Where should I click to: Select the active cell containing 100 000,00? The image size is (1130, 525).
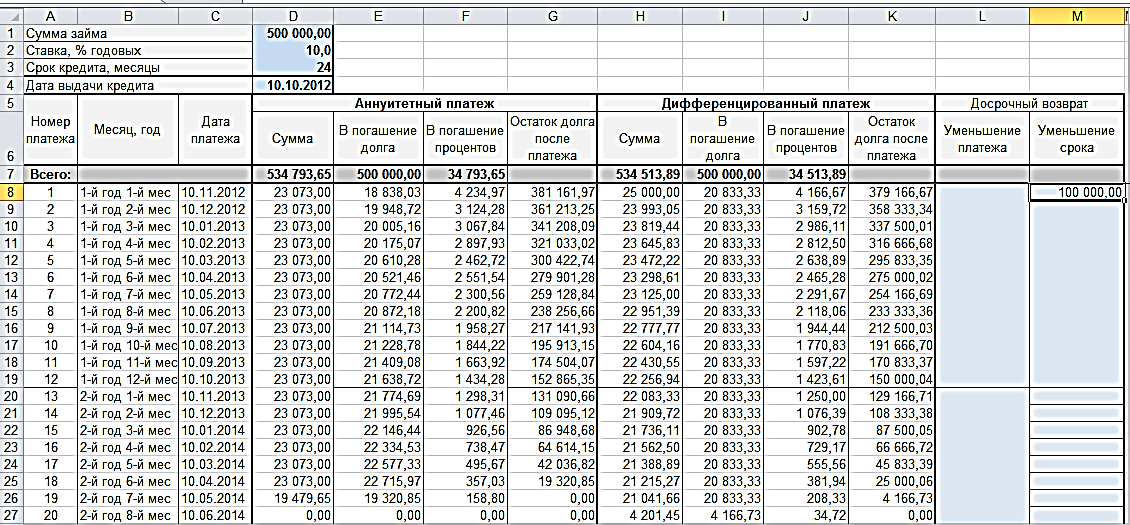[1078, 193]
